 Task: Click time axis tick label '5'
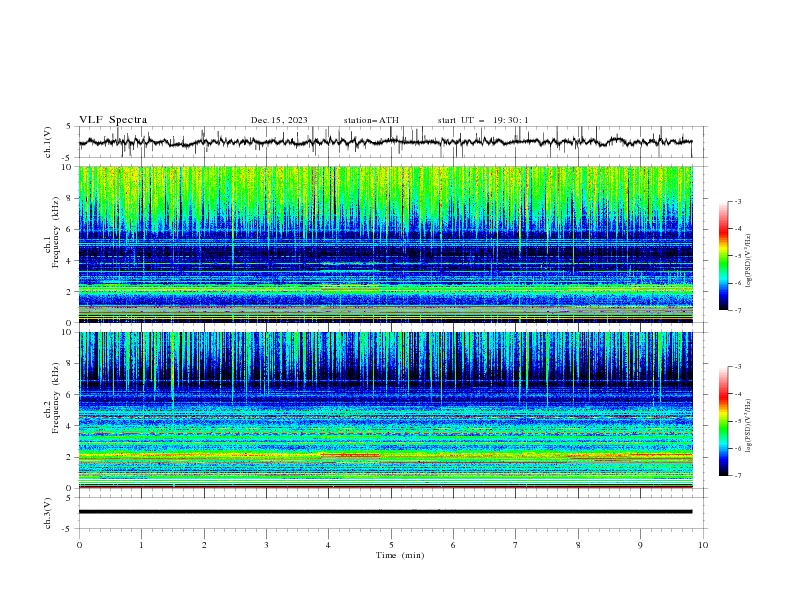click(x=391, y=545)
